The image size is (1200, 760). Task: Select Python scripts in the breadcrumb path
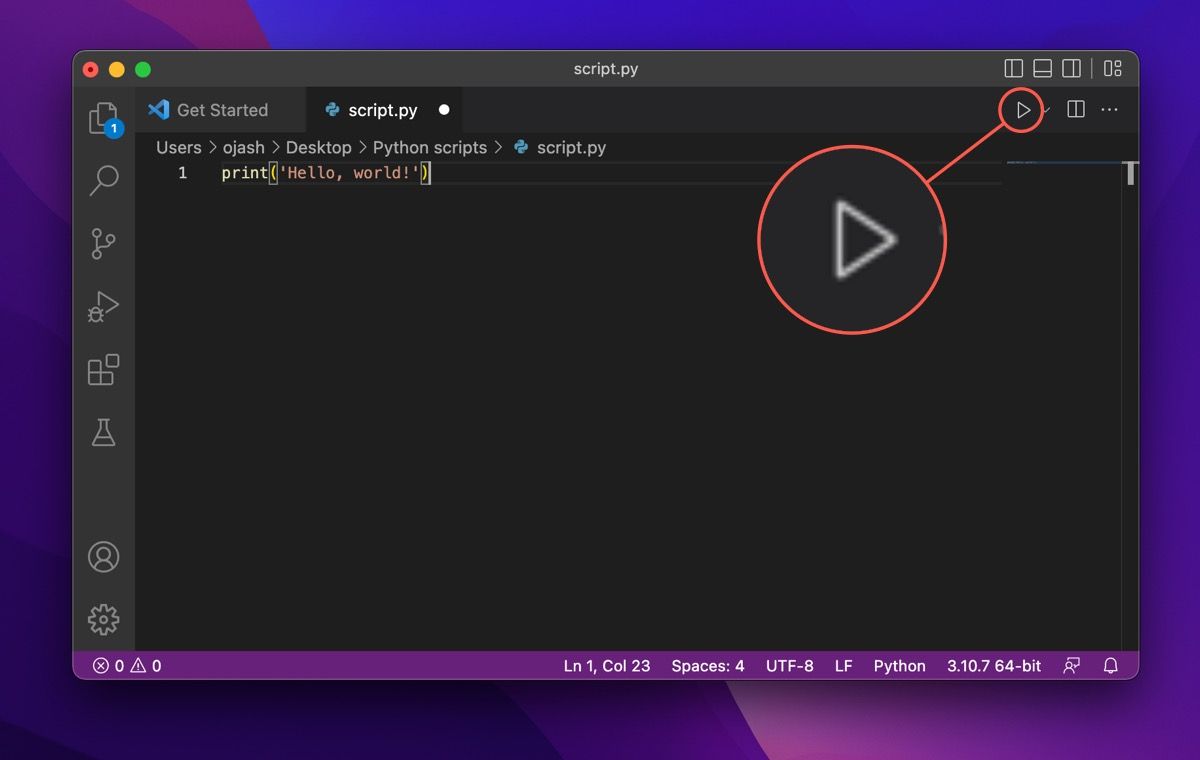(x=430, y=147)
